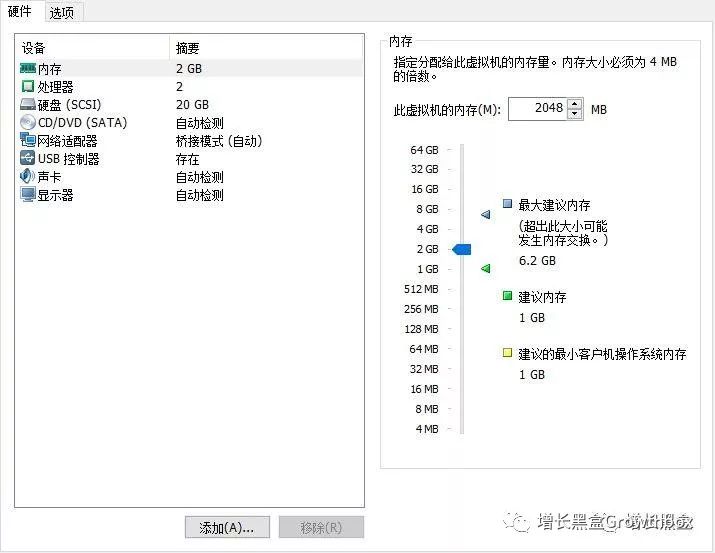Click the memory value field showing 2048
Screen dimensions: 715x553
pyautogui.click(x=538, y=109)
